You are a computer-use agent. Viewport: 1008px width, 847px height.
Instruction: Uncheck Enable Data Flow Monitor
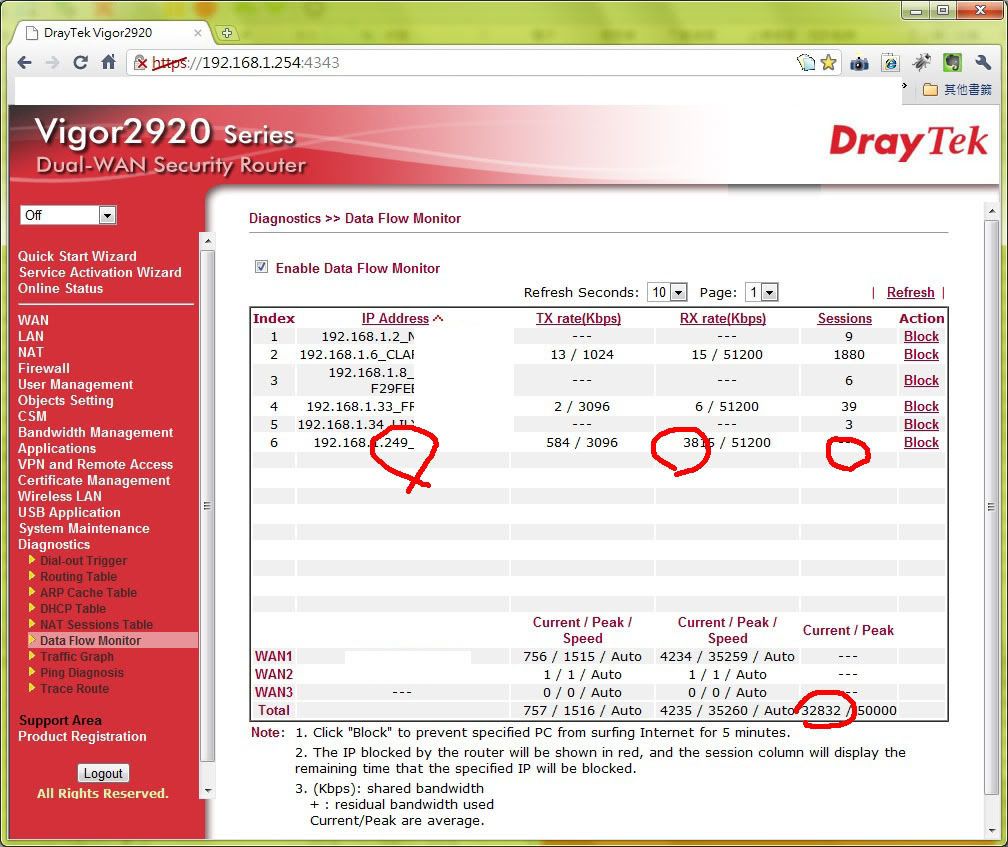click(x=261, y=267)
